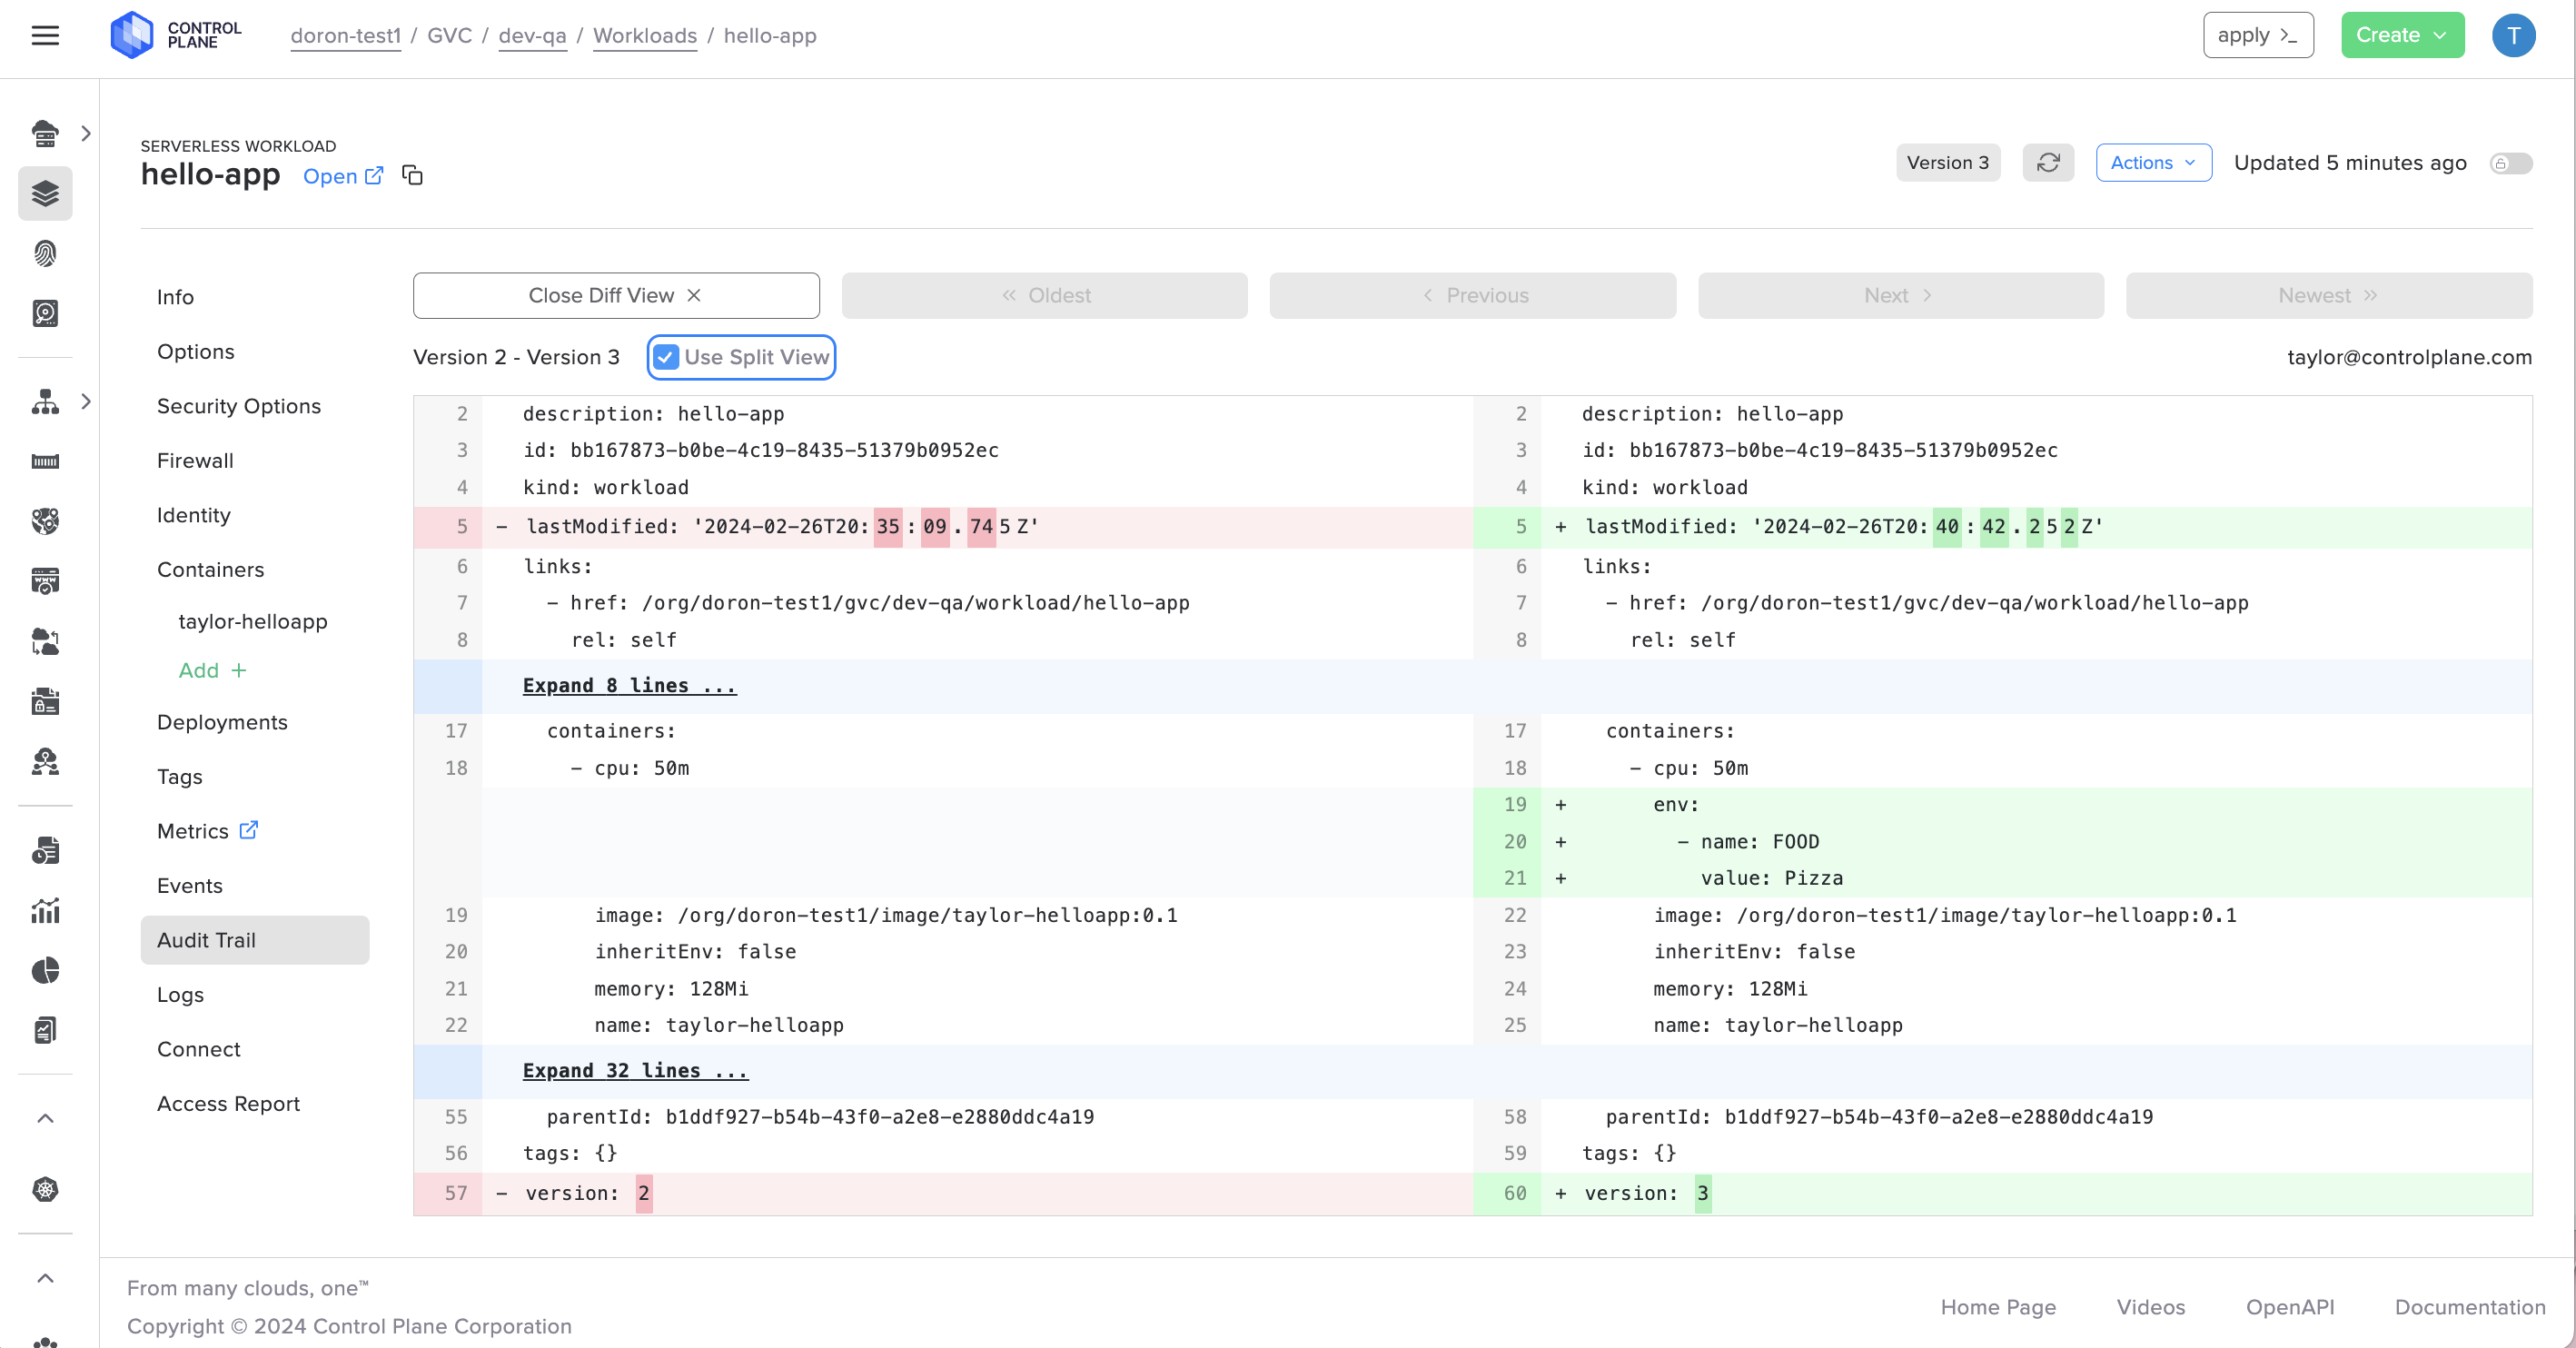Select the Firewall section tab

[x=195, y=461]
